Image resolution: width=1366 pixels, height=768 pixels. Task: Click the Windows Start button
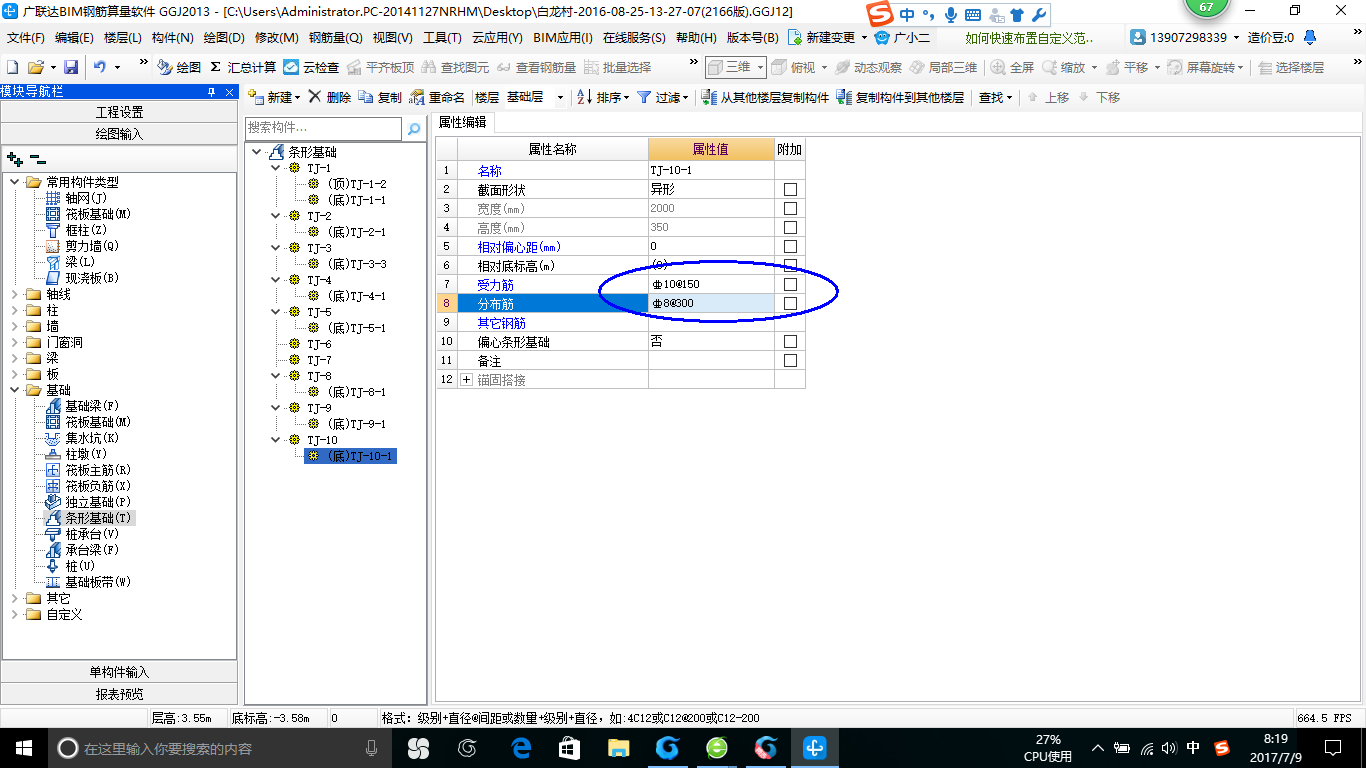pos(22,747)
